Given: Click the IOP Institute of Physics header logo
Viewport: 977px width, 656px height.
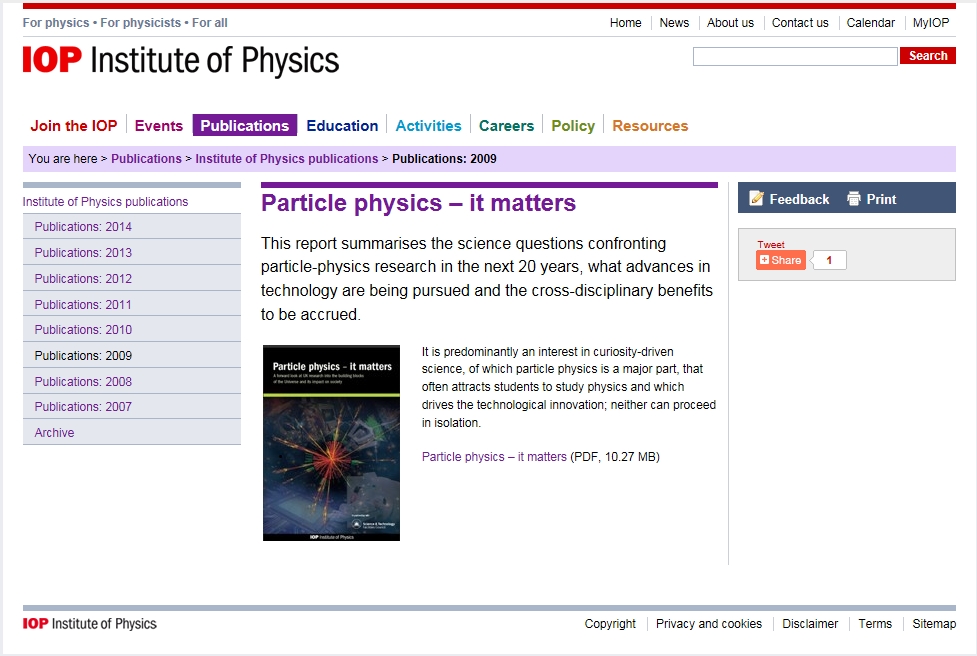Looking at the screenshot, I should pos(181,61).
